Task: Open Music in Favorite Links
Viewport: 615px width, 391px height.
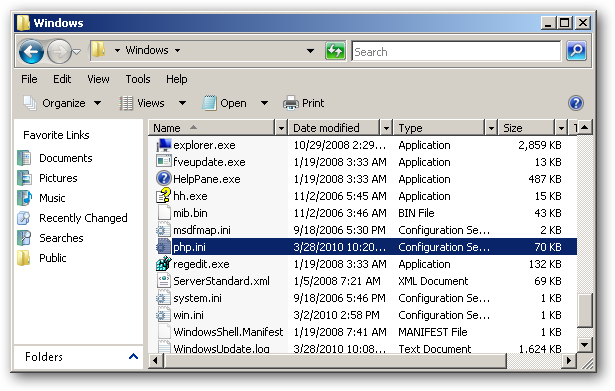Action: click(41, 198)
